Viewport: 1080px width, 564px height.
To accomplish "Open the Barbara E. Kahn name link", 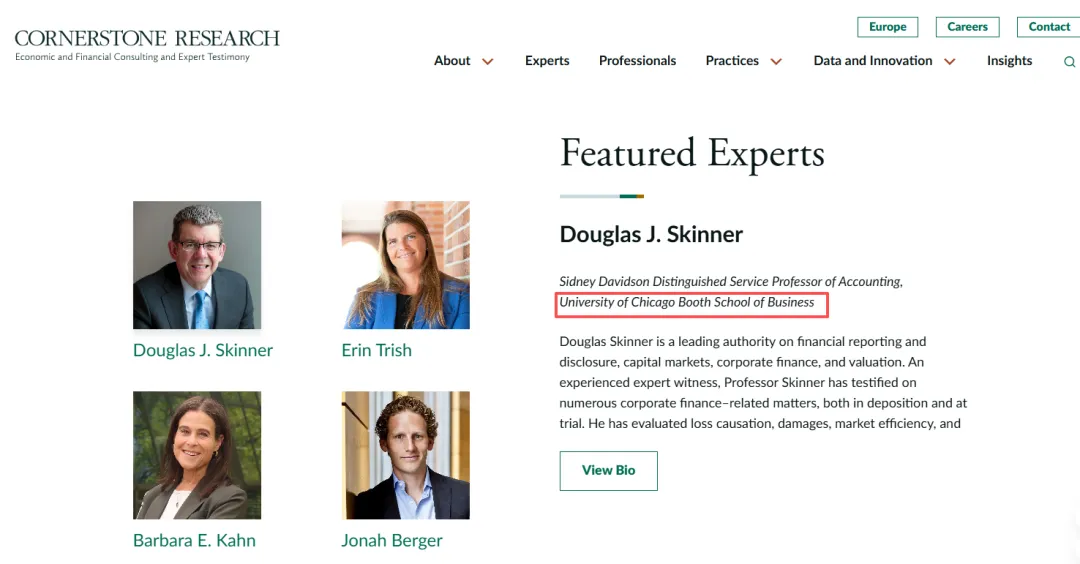I will pos(194,541).
